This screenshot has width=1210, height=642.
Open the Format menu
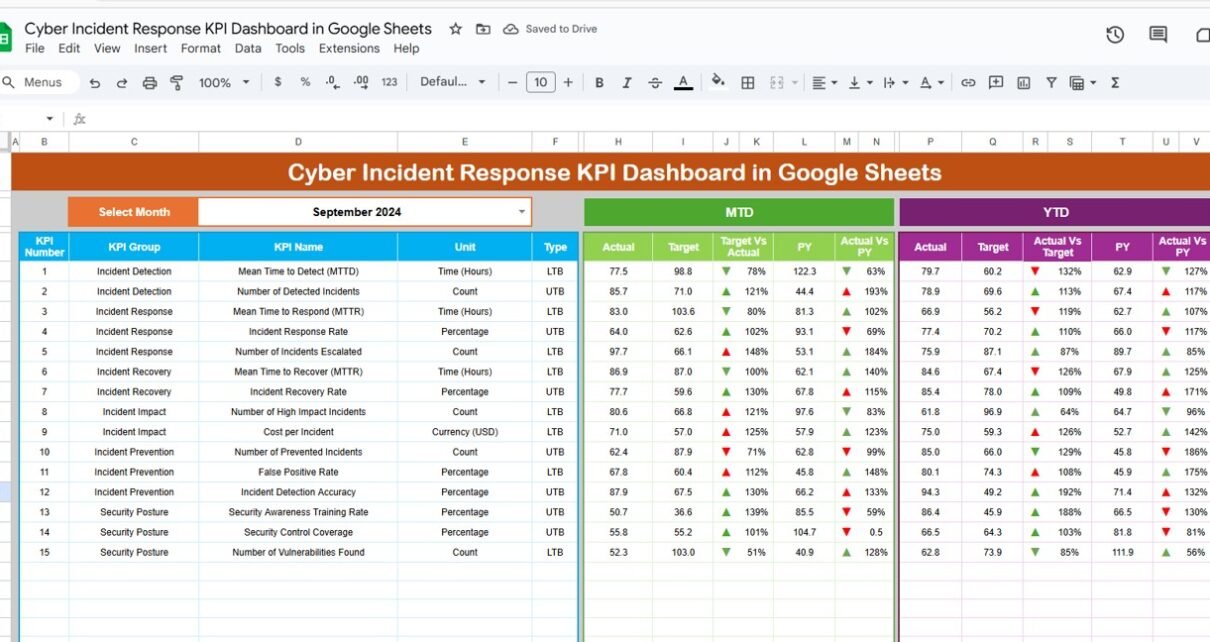[x=201, y=48]
